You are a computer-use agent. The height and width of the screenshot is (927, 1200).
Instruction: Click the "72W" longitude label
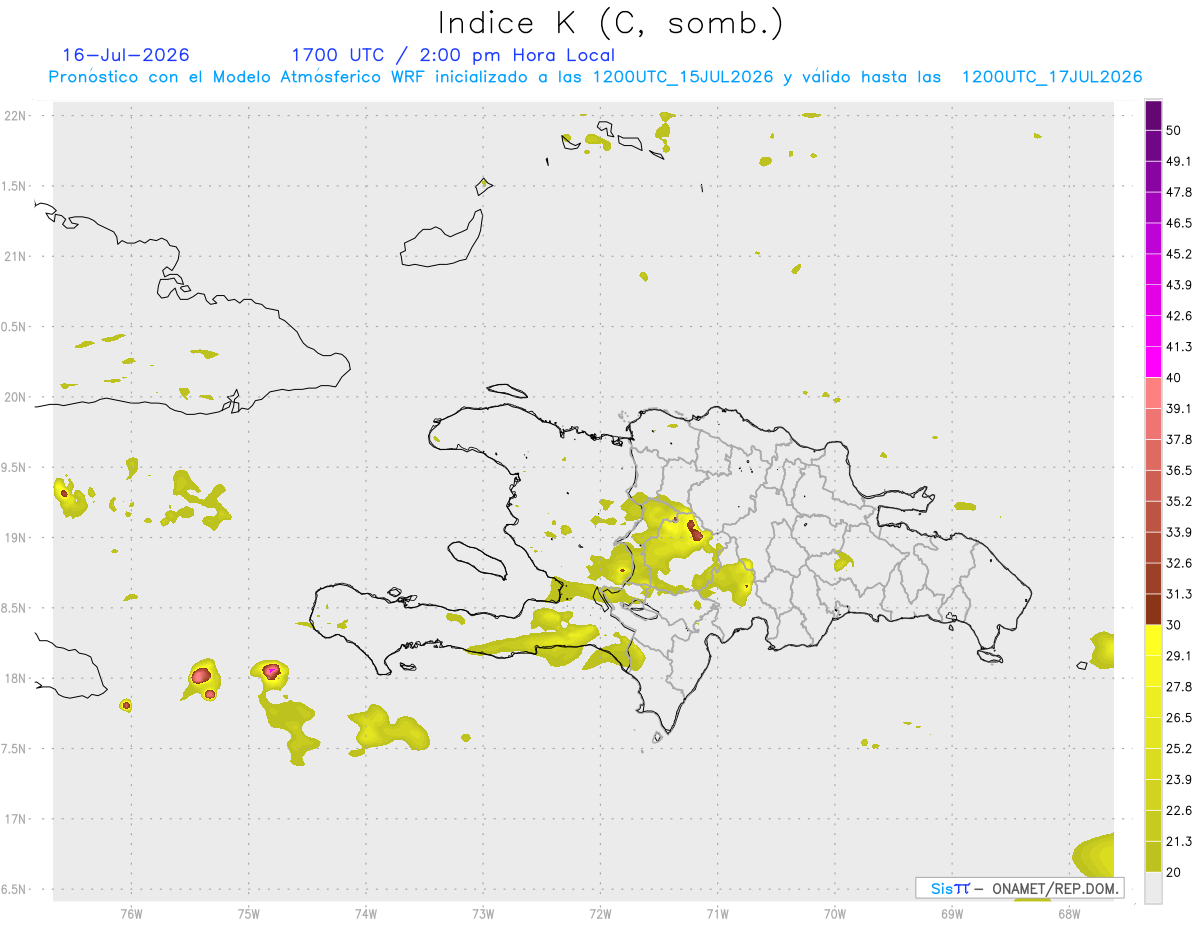pyautogui.click(x=601, y=913)
